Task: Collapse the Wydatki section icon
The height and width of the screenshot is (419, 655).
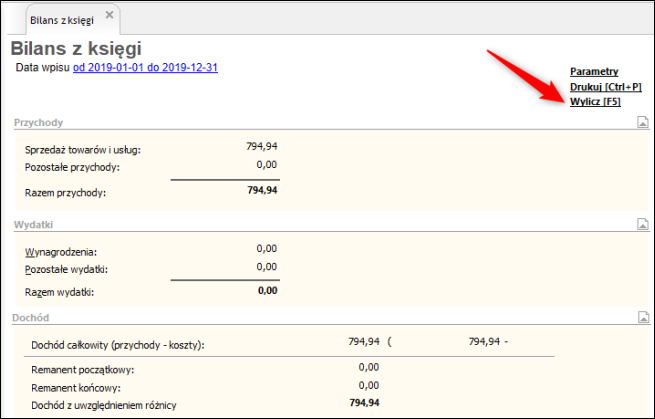Action: click(642, 224)
